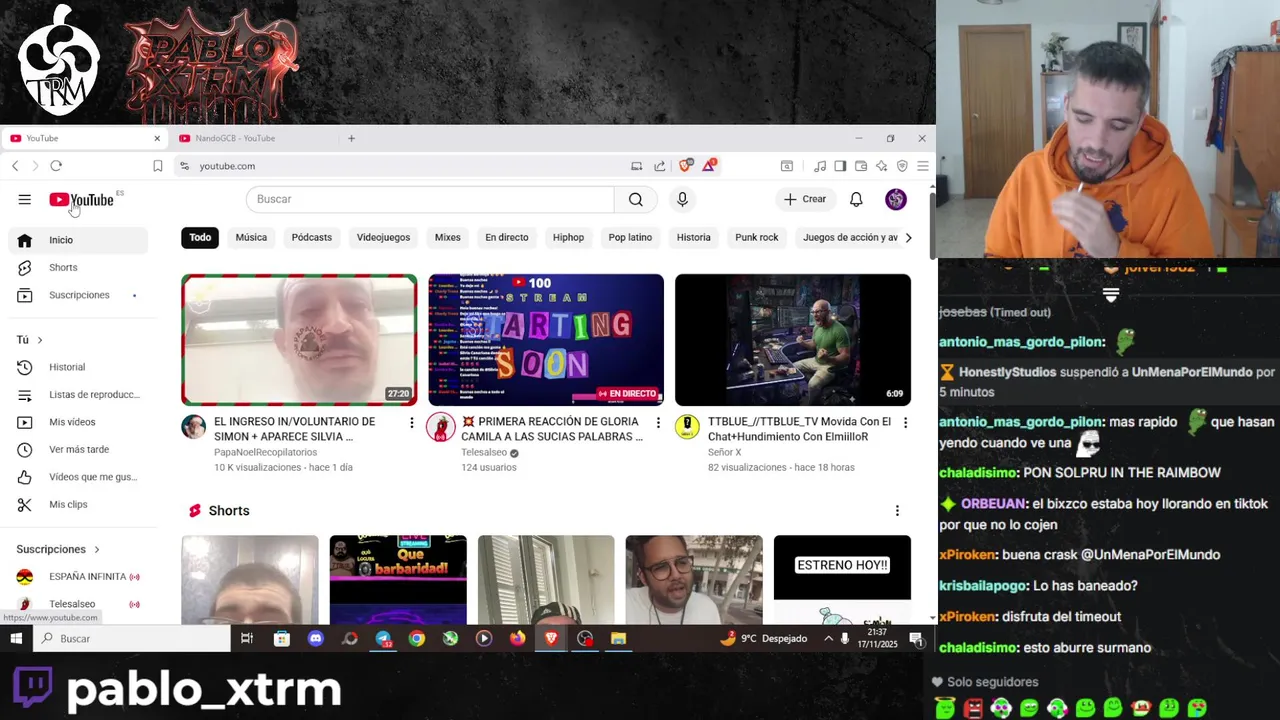Select the Punk rock filter chip
Viewport: 1280px width, 720px height.
click(757, 237)
